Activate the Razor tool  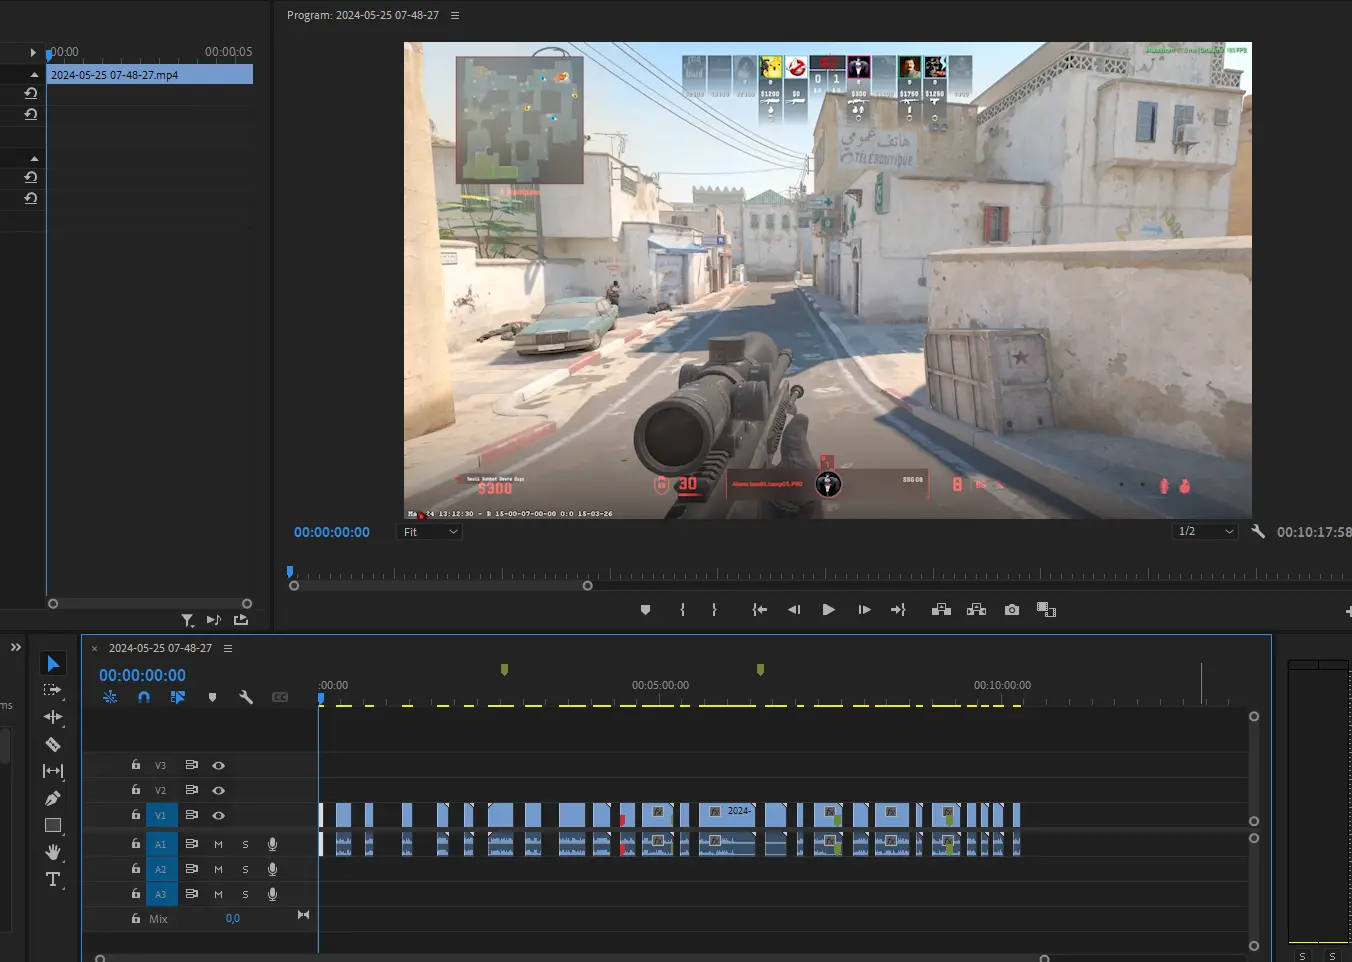(53, 744)
